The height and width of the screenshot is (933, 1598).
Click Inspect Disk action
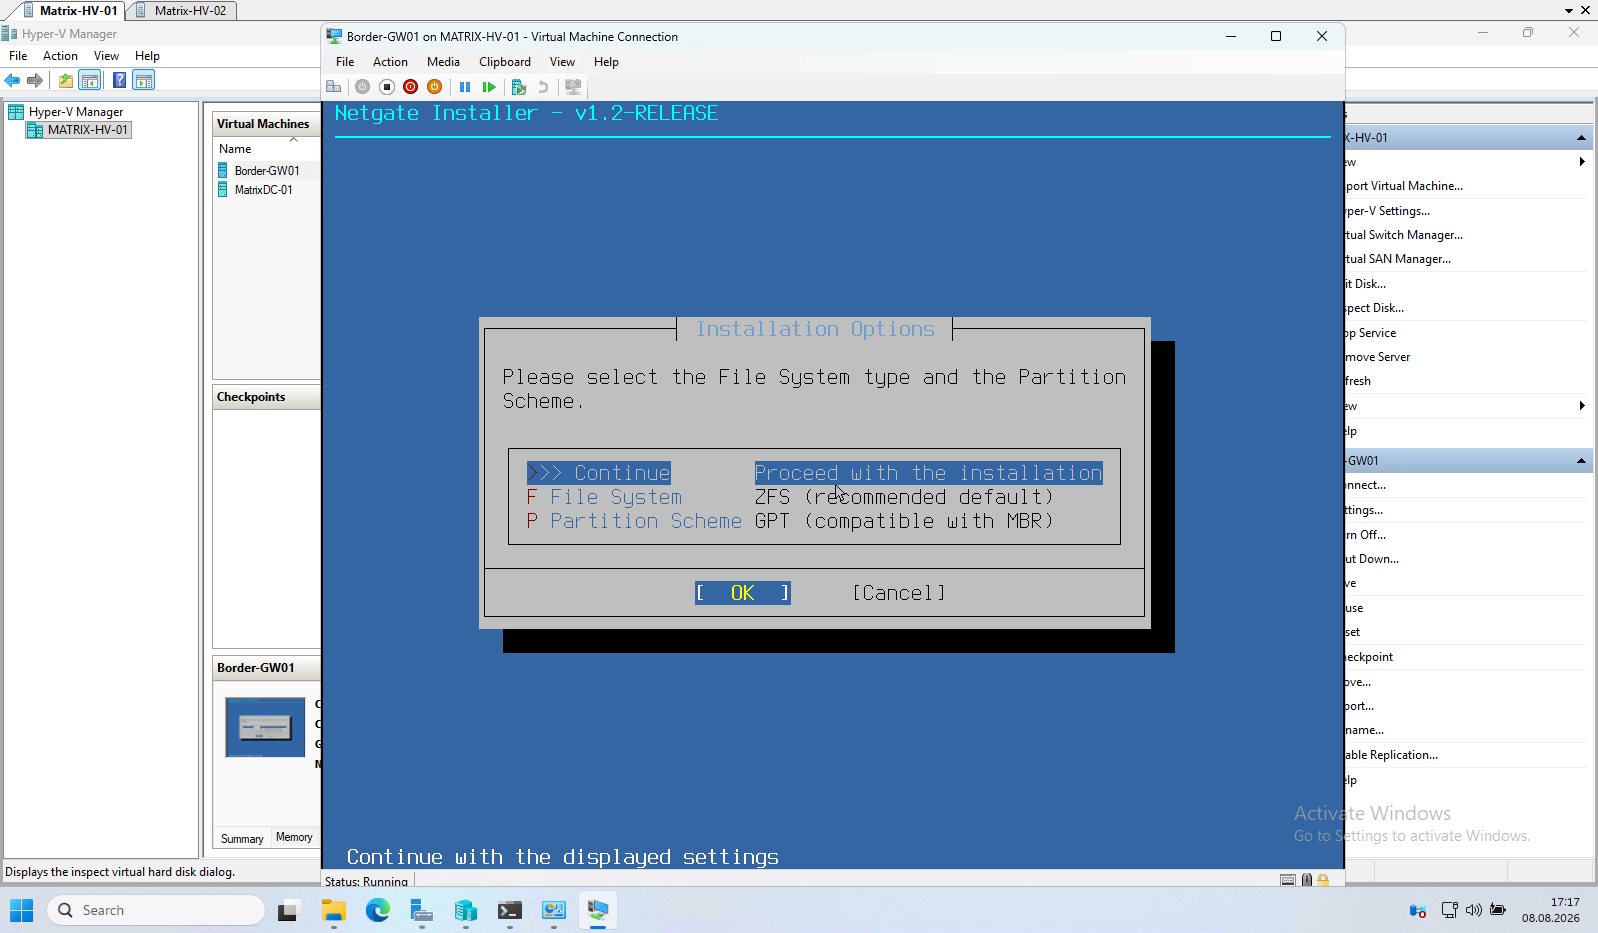[x=1375, y=308]
